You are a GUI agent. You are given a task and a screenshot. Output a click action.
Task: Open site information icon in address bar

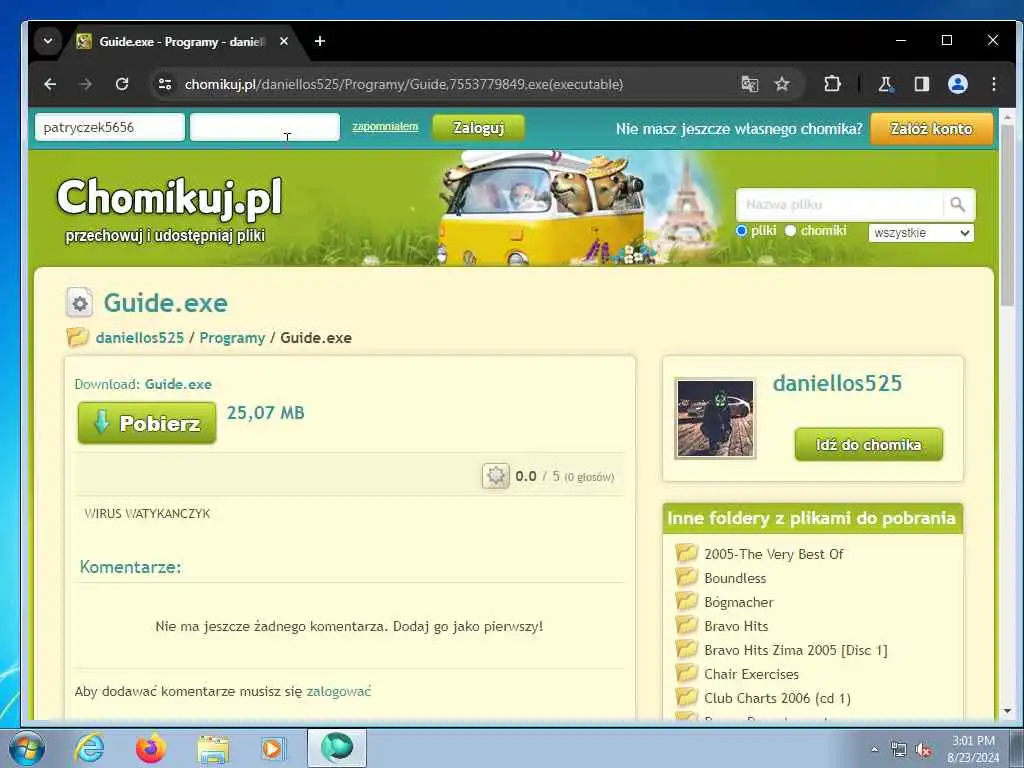pos(165,84)
